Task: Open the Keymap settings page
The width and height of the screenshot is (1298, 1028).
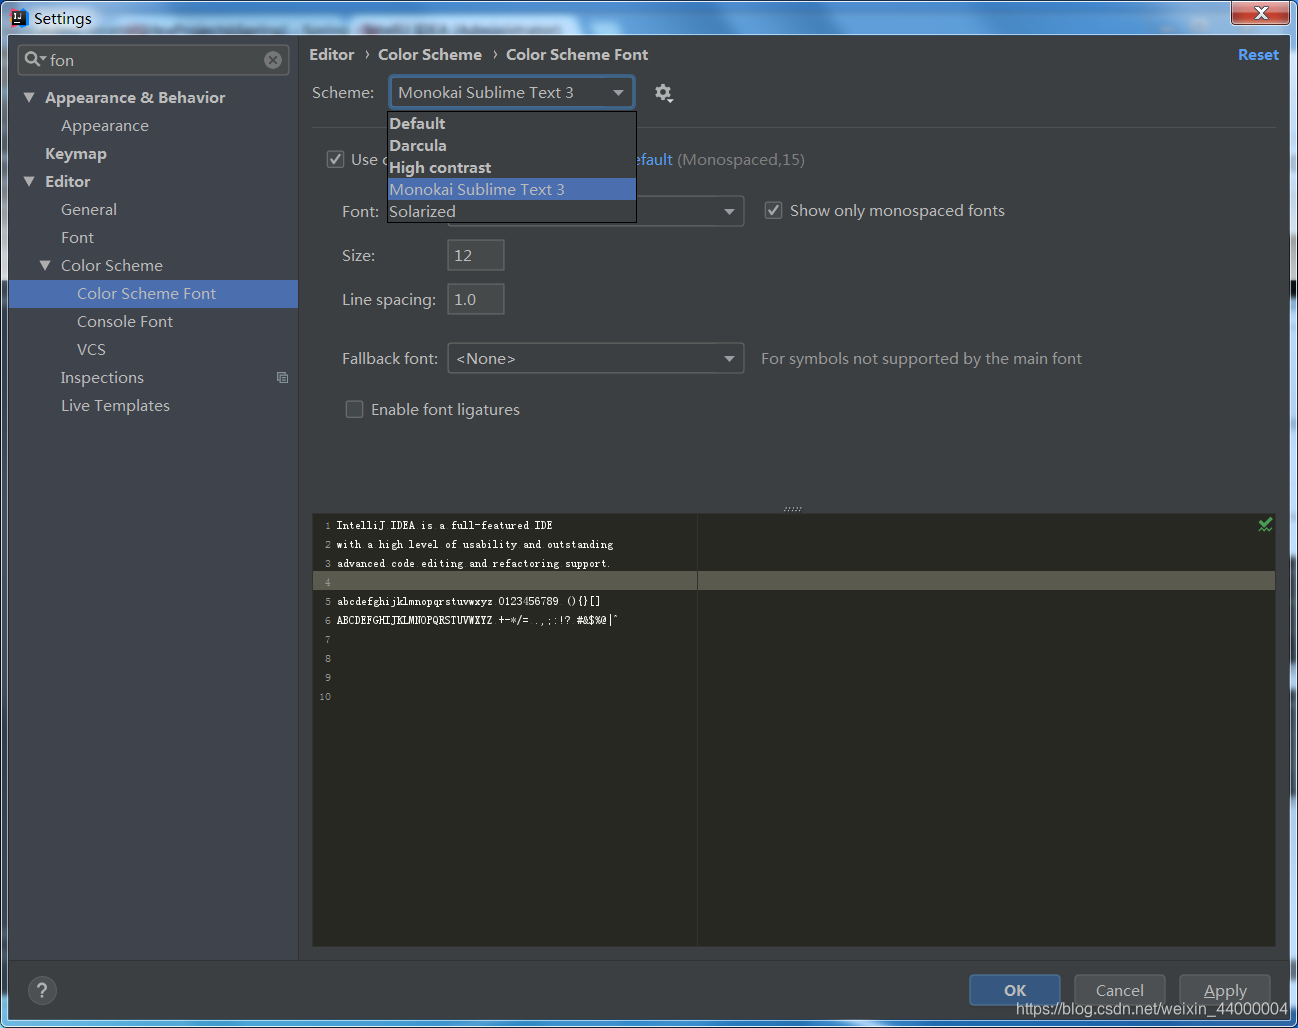Action: 76,153
